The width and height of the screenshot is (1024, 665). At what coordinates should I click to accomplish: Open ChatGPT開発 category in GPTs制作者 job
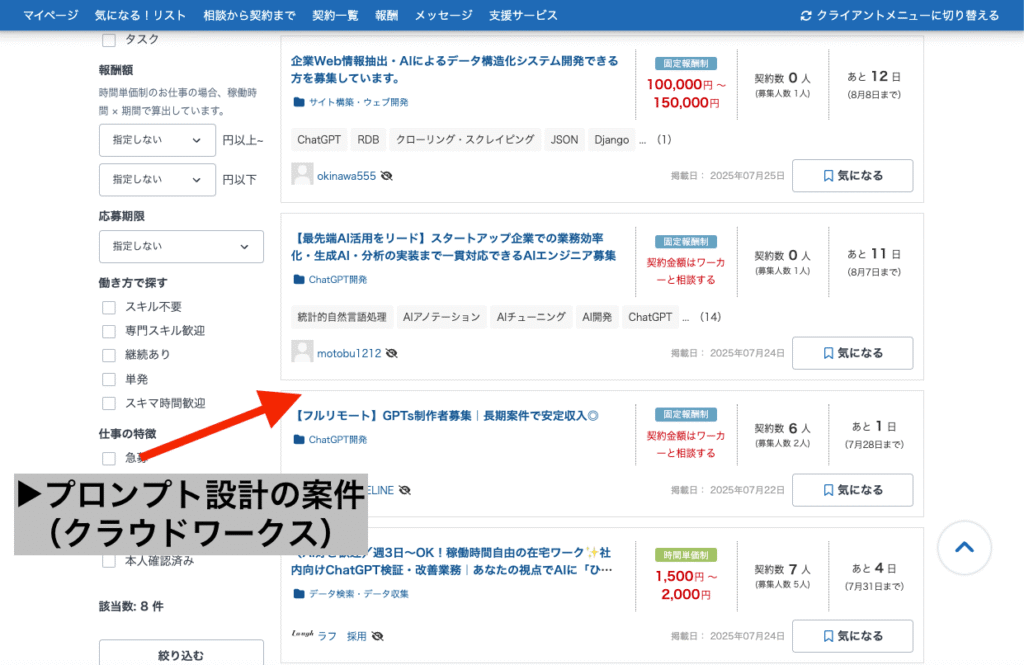(x=338, y=440)
